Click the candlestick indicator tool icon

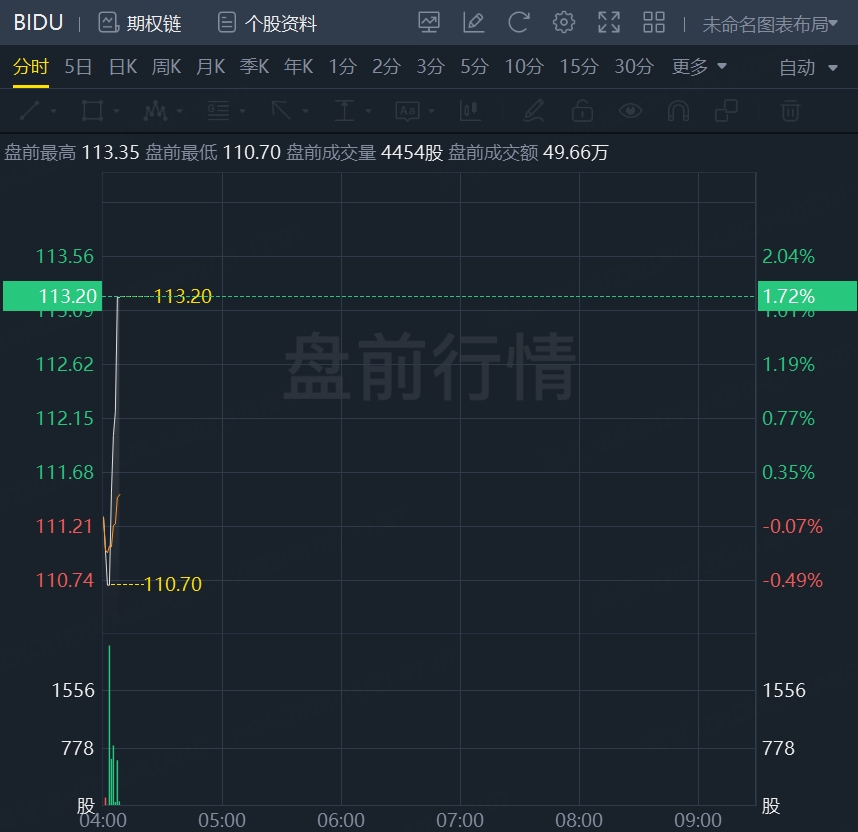pyautogui.click(x=471, y=111)
